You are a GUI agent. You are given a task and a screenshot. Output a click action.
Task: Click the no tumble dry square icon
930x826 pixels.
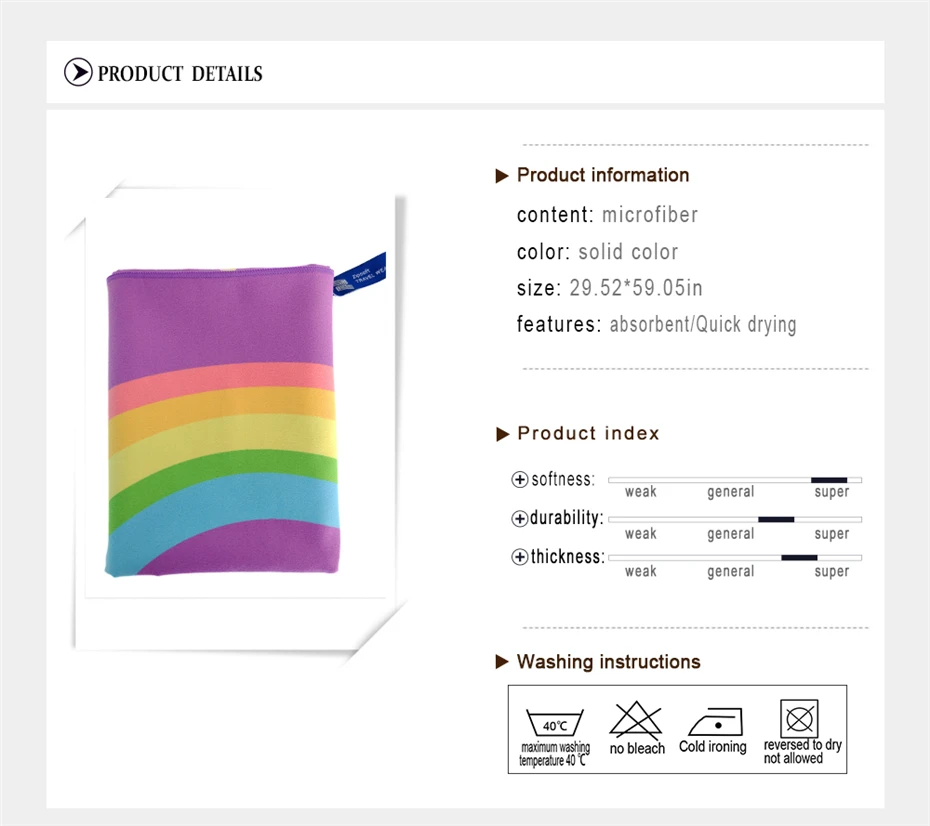pyautogui.click(x=799, y=719)
